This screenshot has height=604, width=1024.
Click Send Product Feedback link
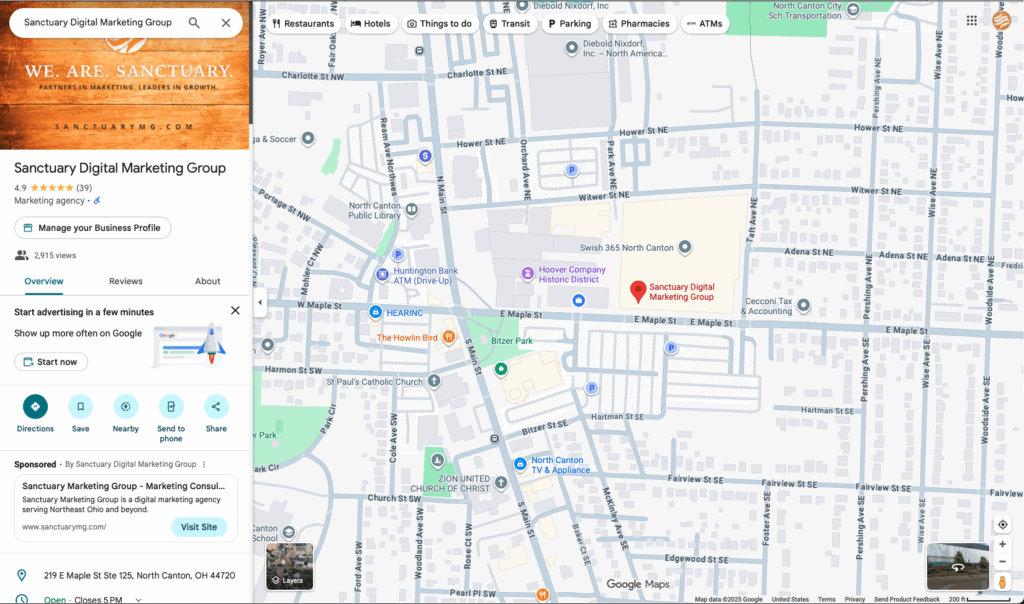click(906, 599)
